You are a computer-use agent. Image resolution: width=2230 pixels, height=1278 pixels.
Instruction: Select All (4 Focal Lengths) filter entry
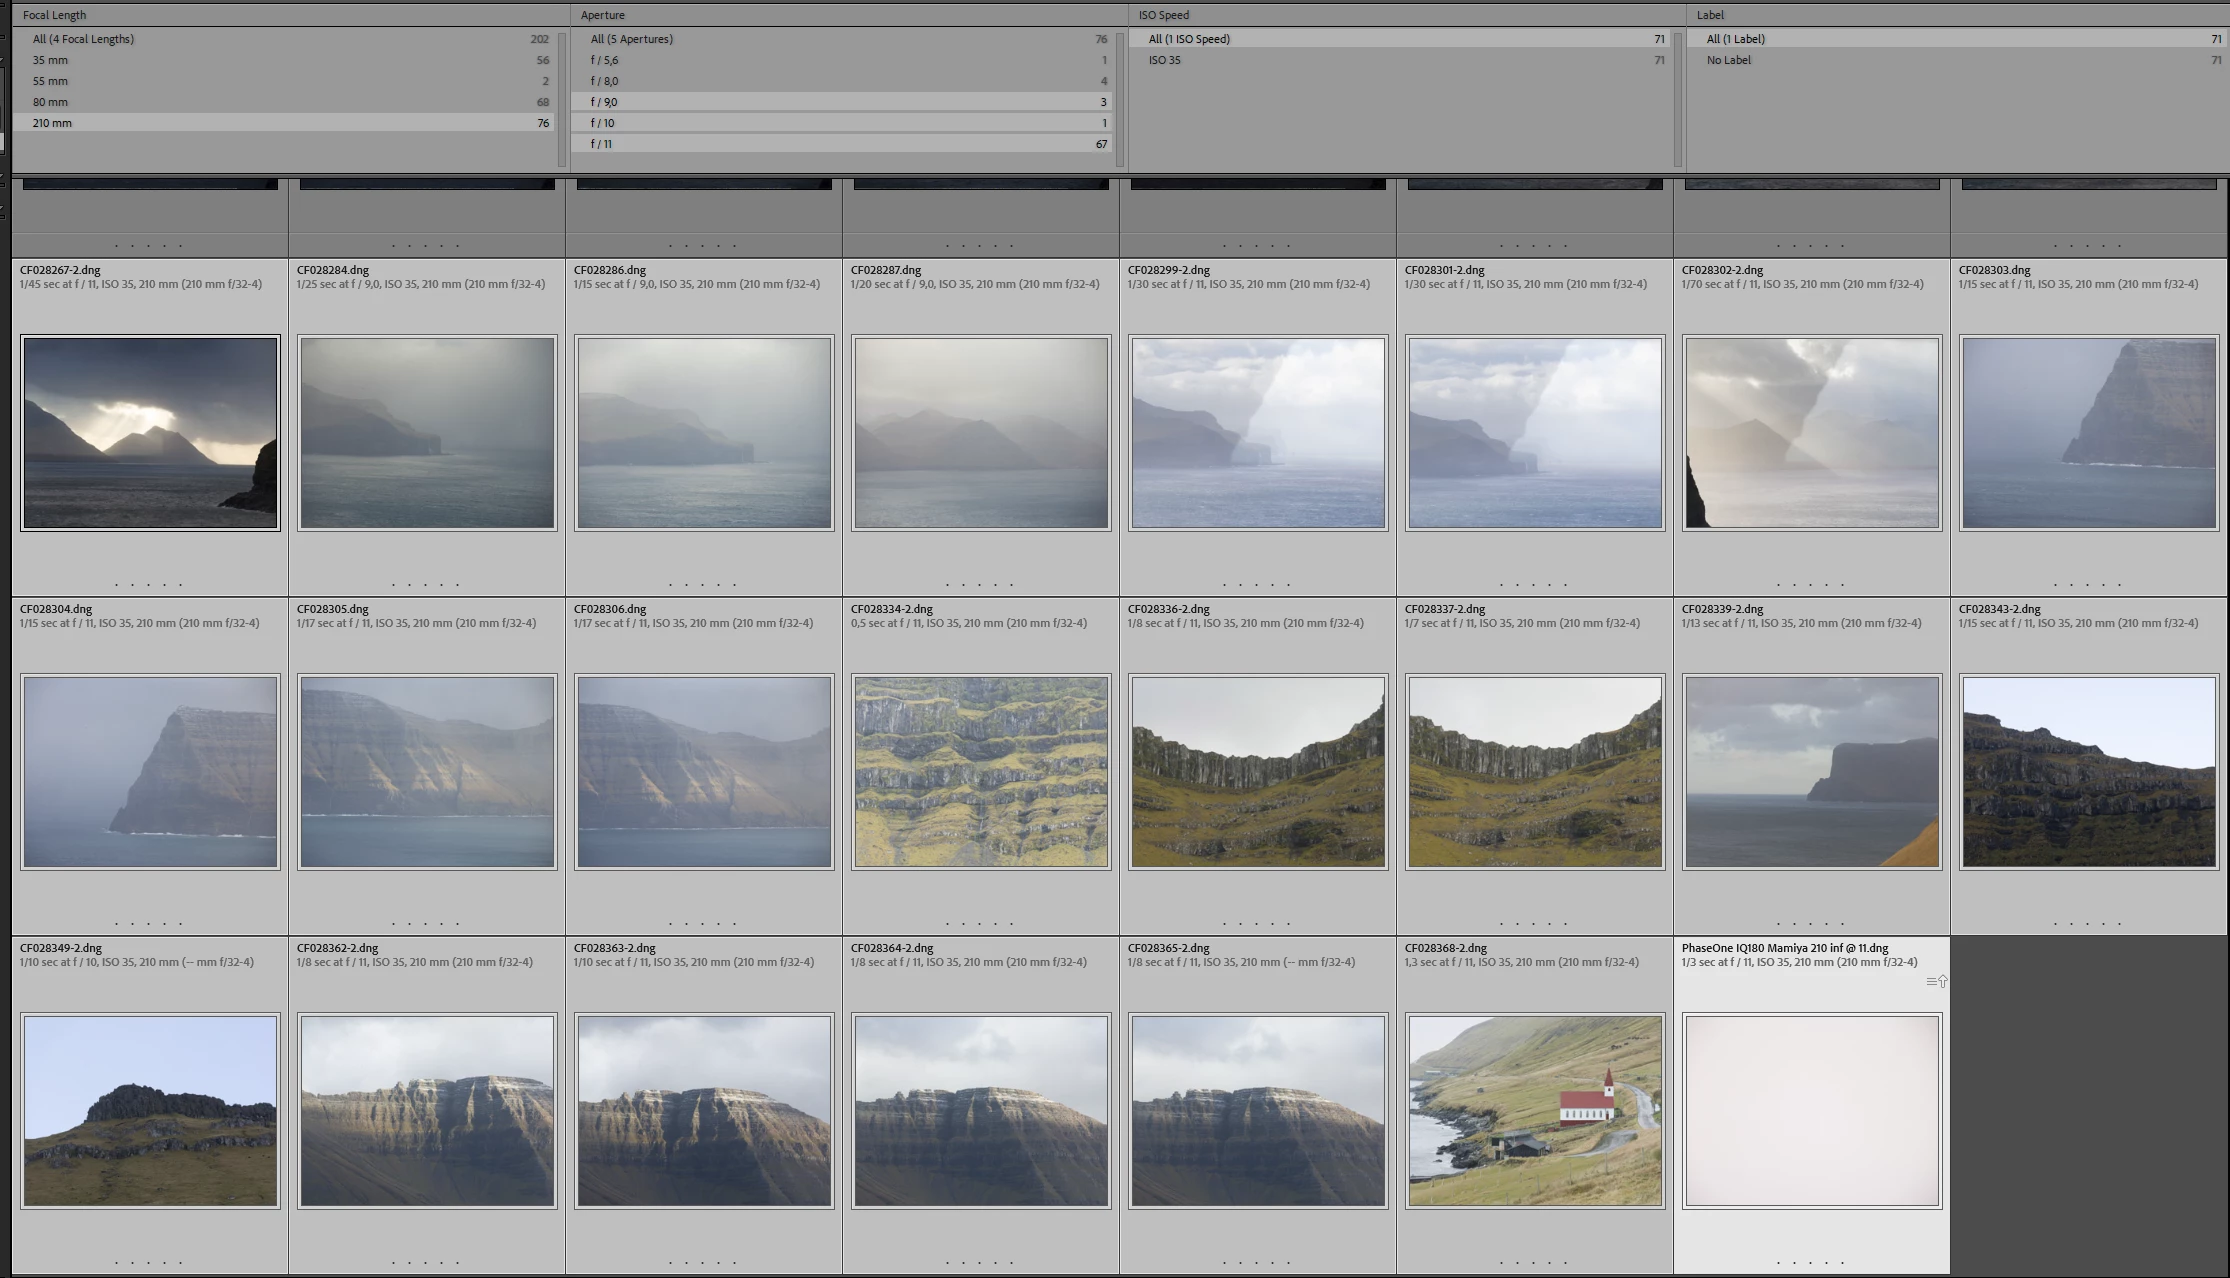tap(83, 39)
